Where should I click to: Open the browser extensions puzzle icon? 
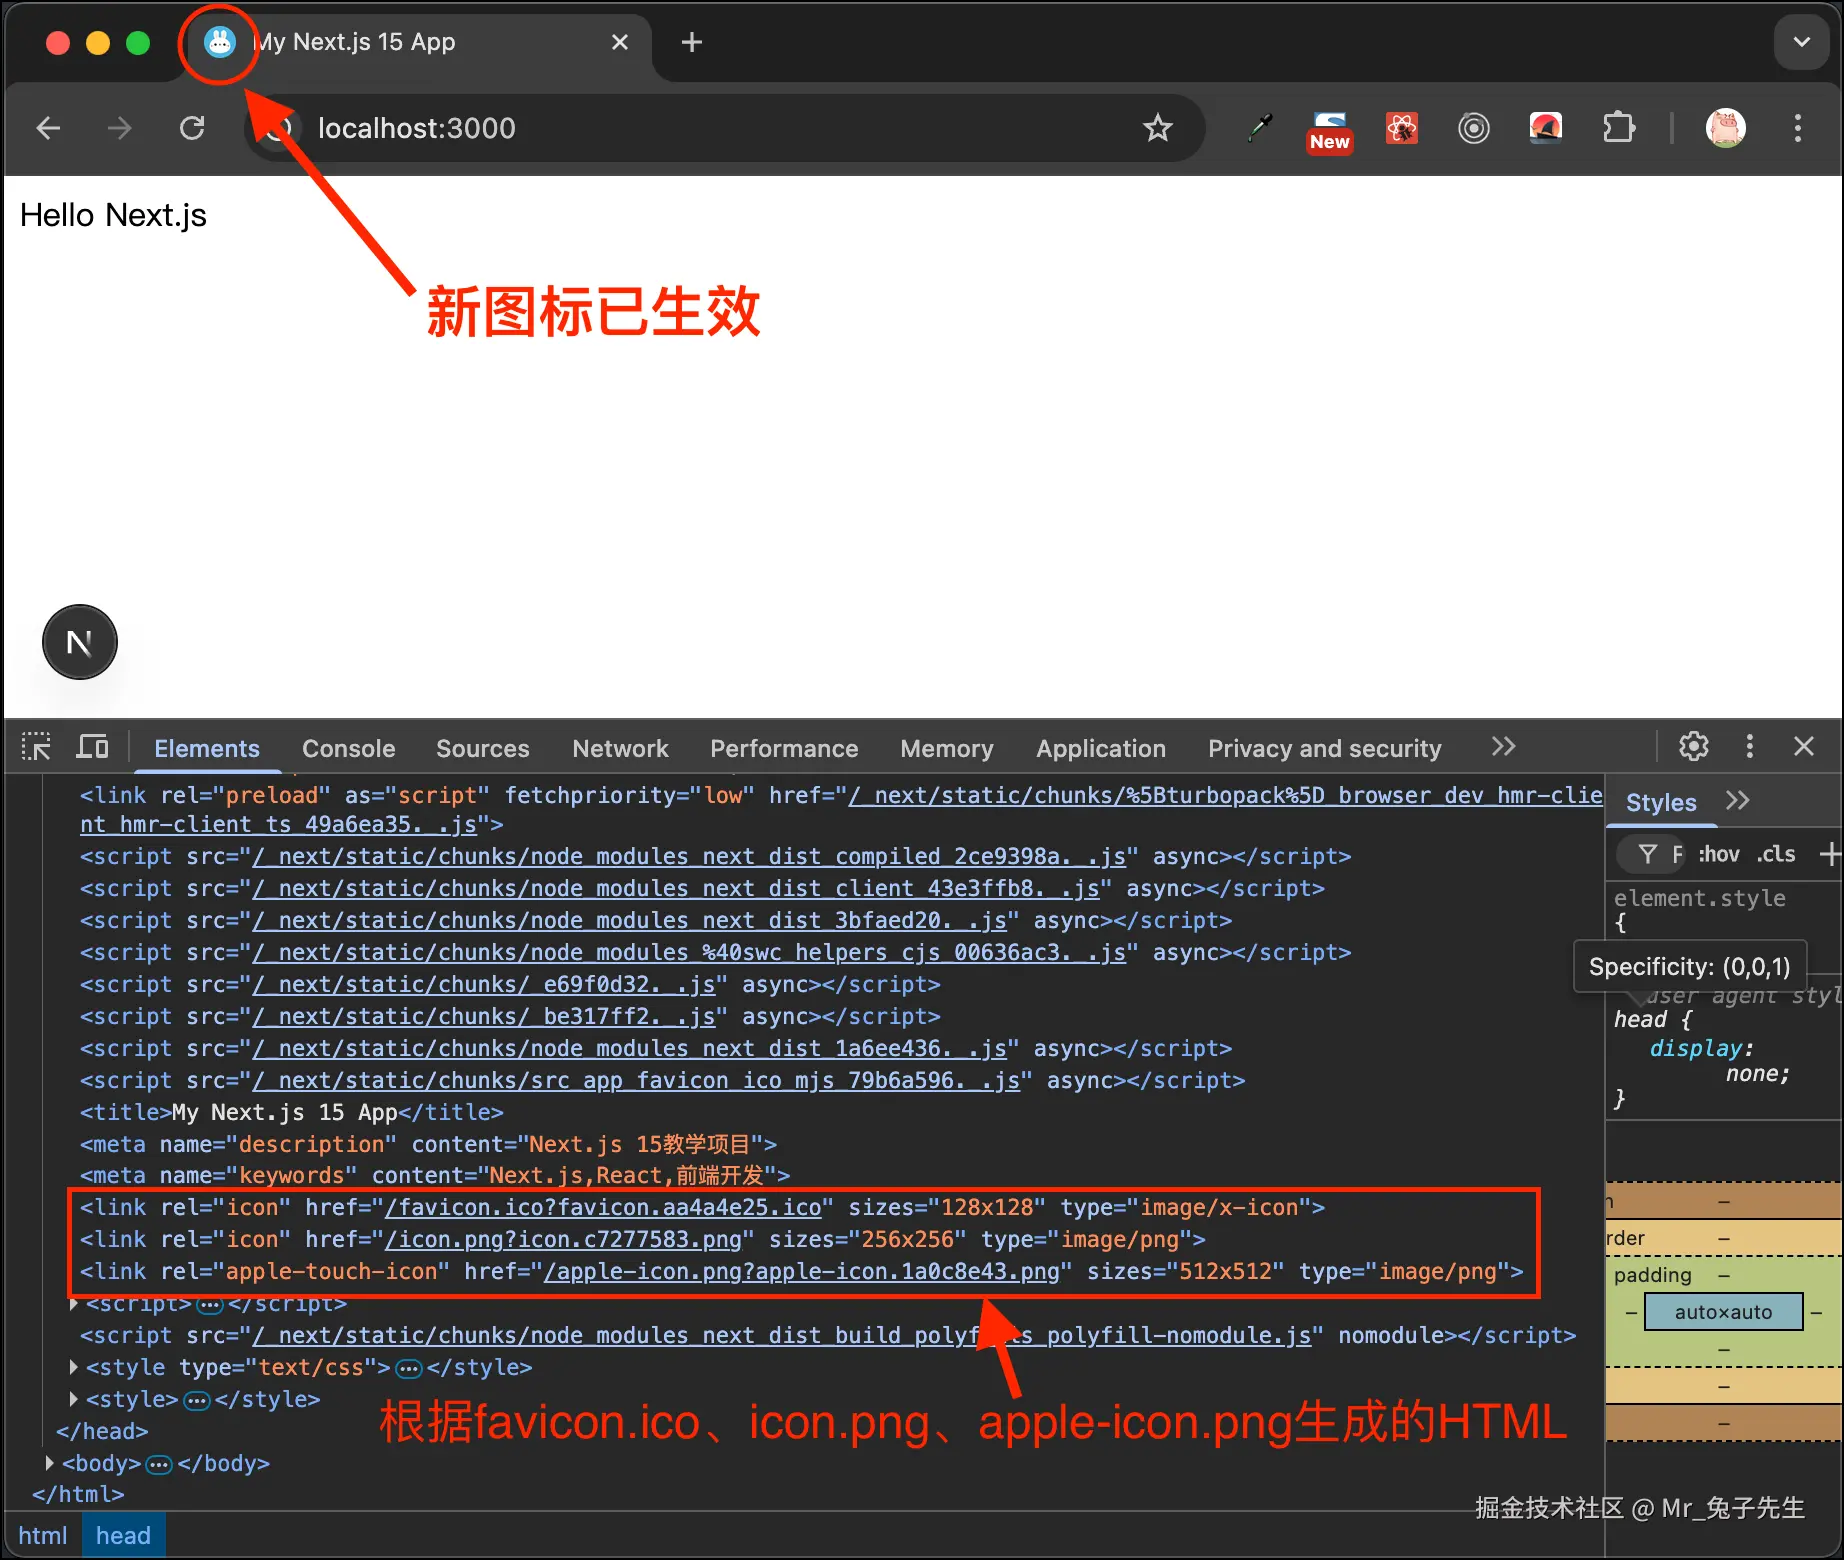[x=1619, y=128]
